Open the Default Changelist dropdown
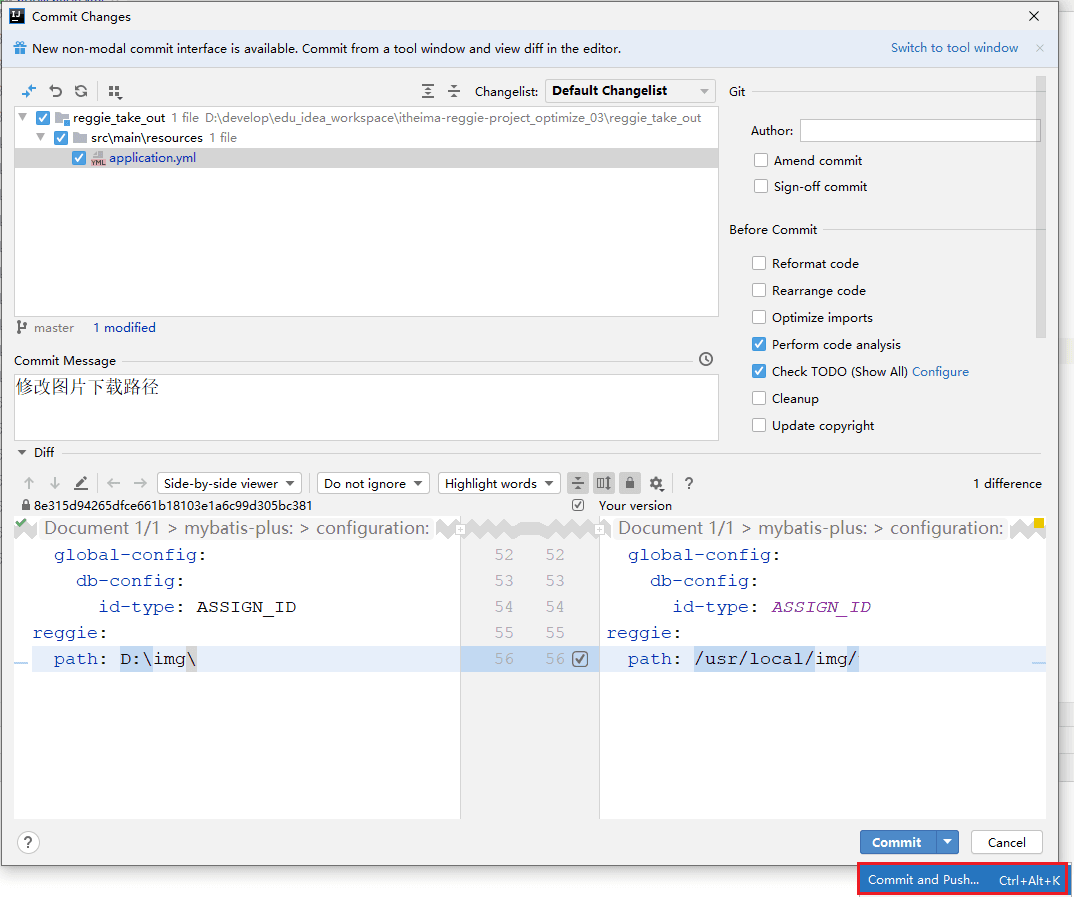The image size is (1074, 897). click(630, 91)
